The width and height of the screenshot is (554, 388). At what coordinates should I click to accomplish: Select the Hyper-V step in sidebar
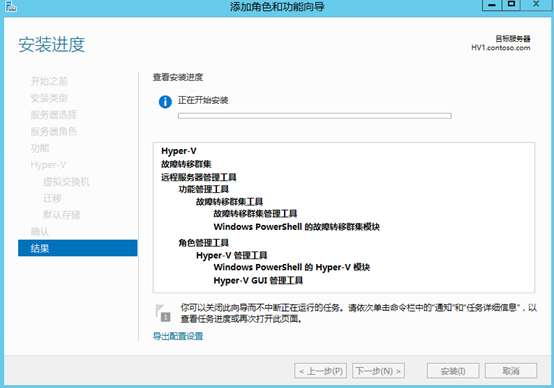pos(48,165)
